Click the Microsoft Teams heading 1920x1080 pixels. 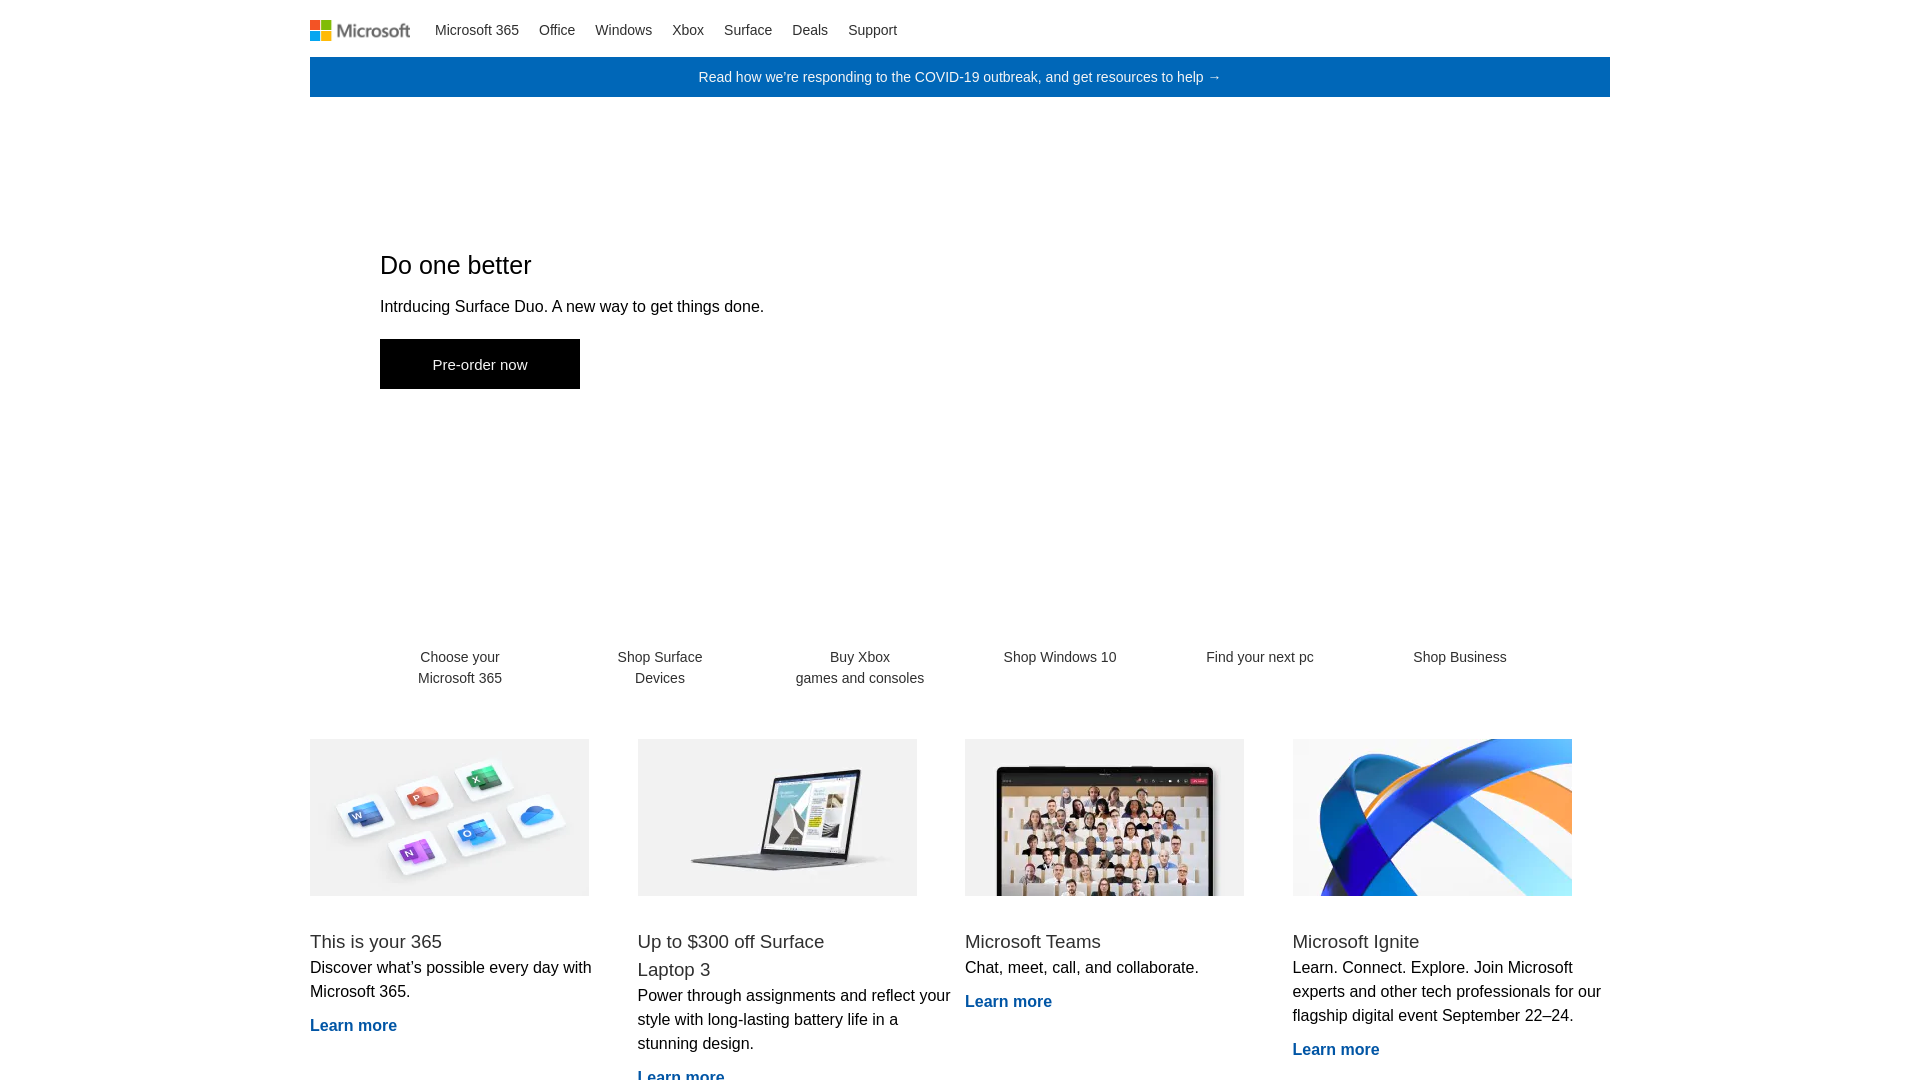tap(1033, 942)
